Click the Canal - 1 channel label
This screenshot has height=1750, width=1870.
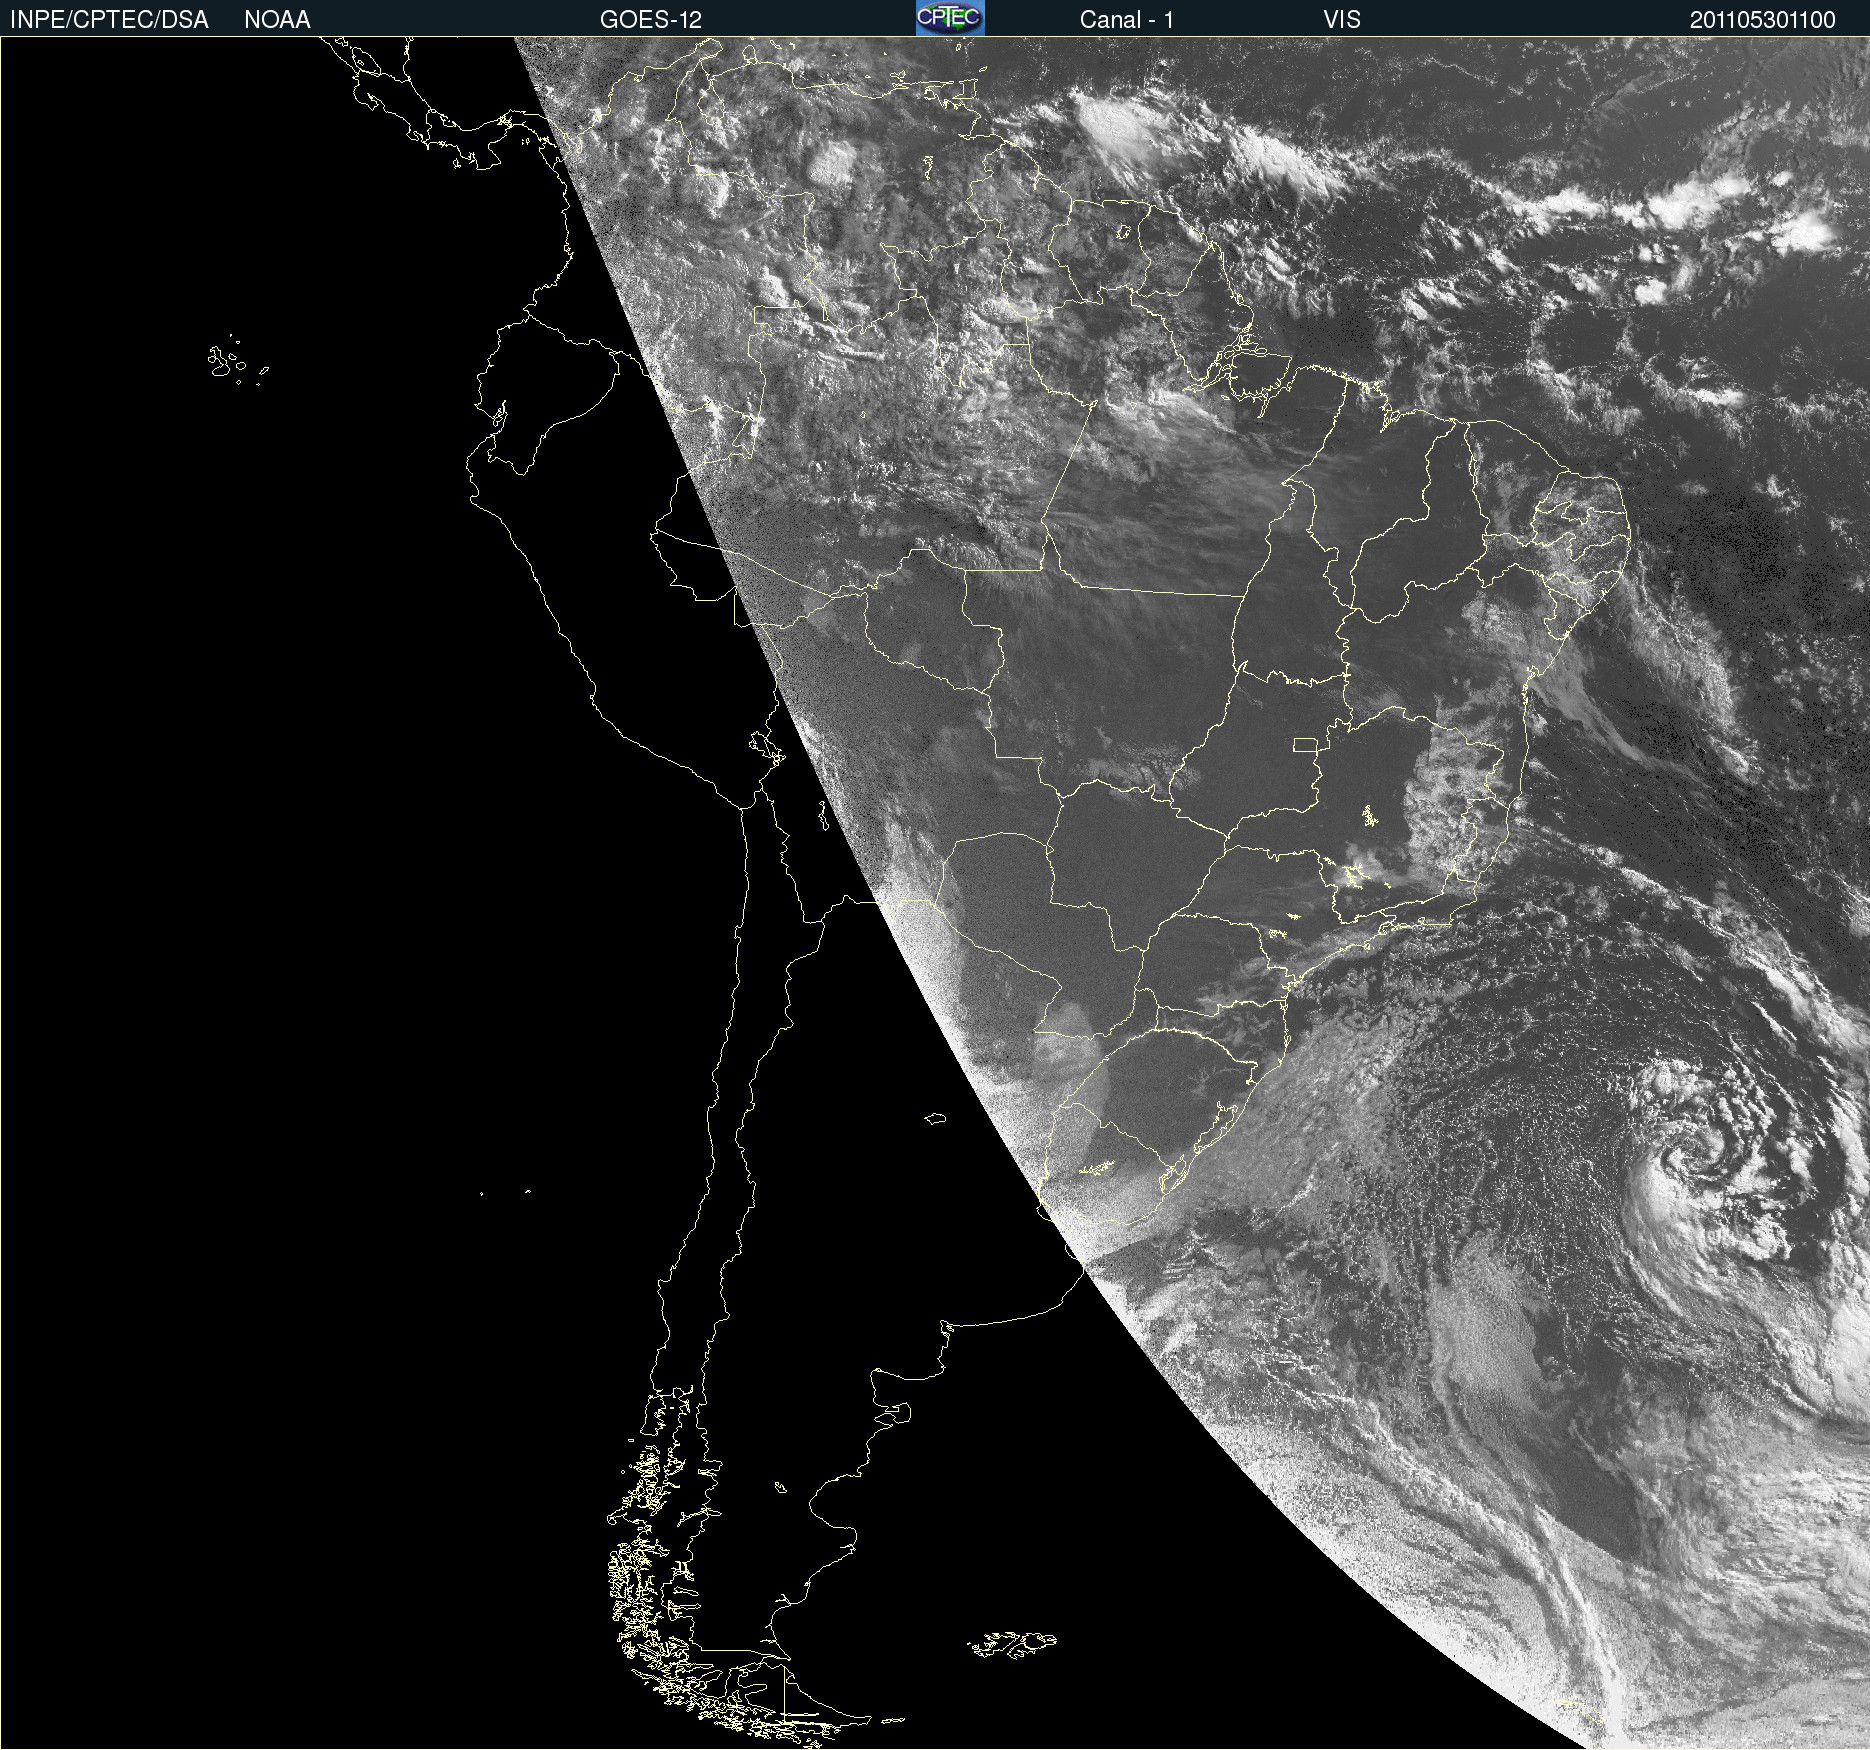click(1126, 20)
